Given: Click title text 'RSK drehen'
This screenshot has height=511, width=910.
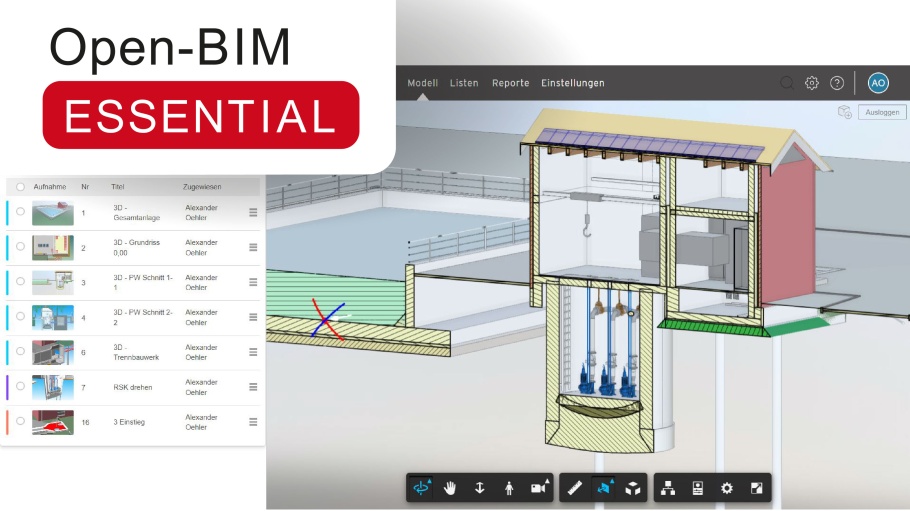Looking at the screenshot, I should pyautogui.click(x=133, y=387).
